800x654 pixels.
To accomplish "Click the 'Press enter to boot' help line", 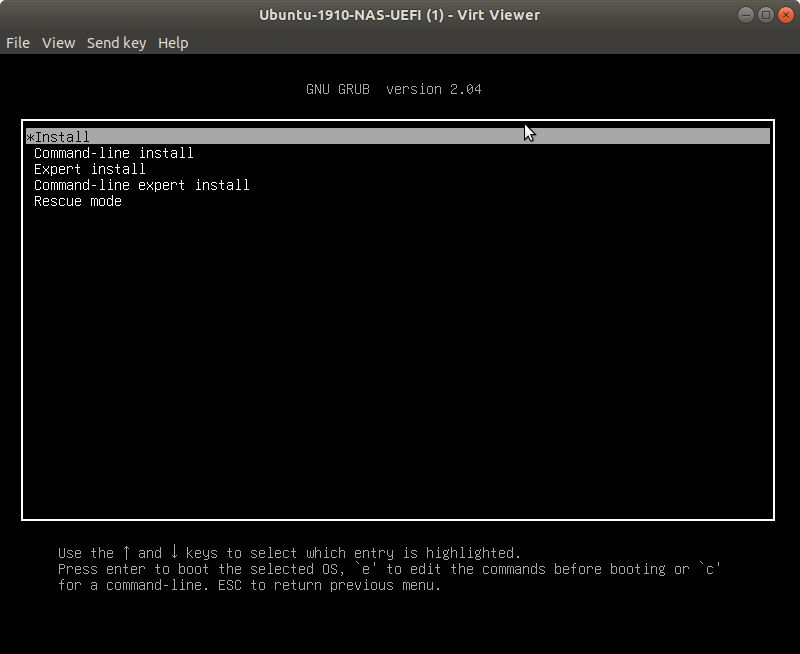I will point(389,569).
